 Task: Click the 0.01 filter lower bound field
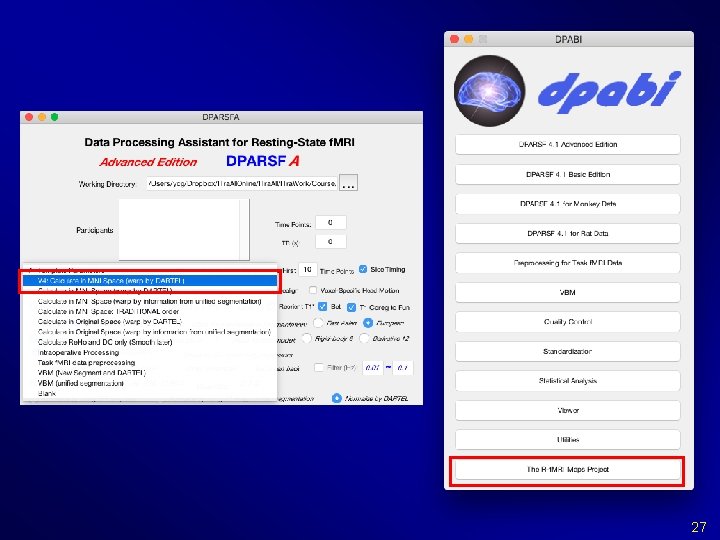click(372, 368)
